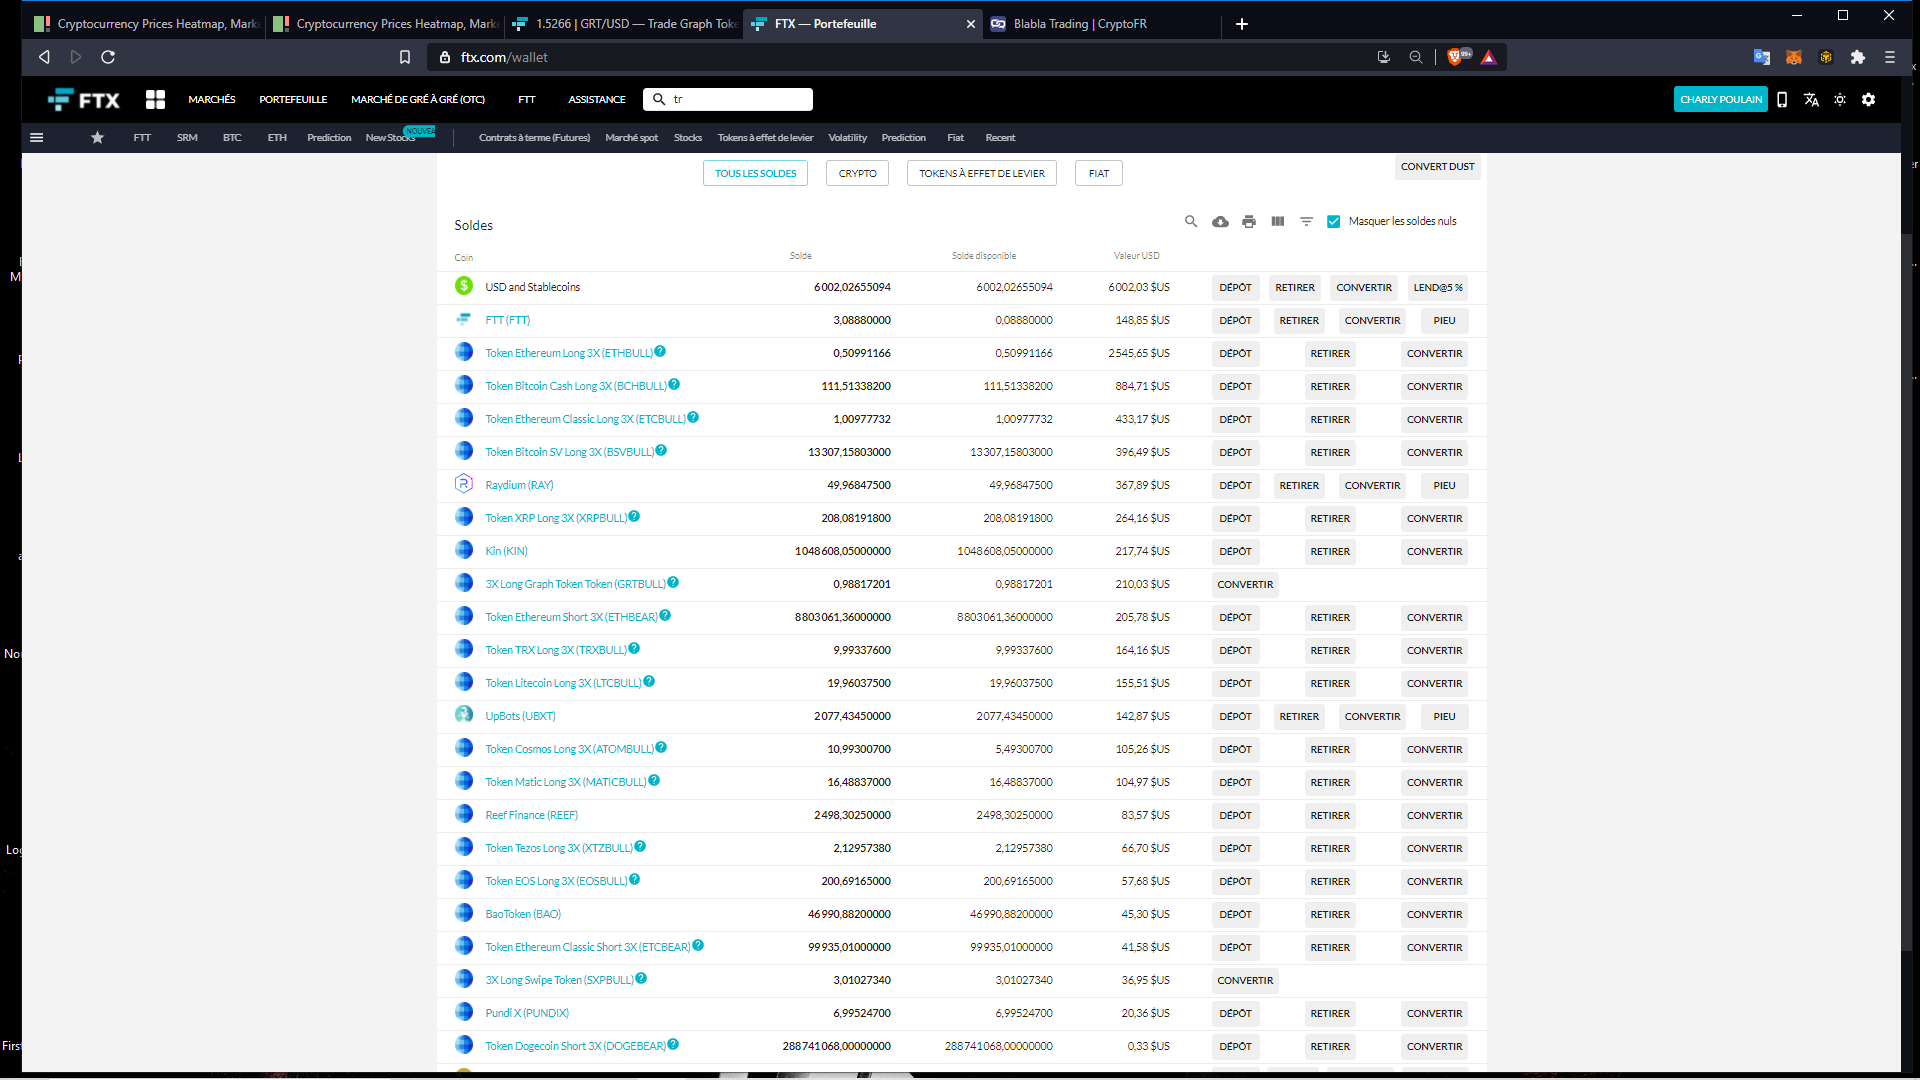
Task: Select the FIAT tab
Action: click(x=1098, y=173)
